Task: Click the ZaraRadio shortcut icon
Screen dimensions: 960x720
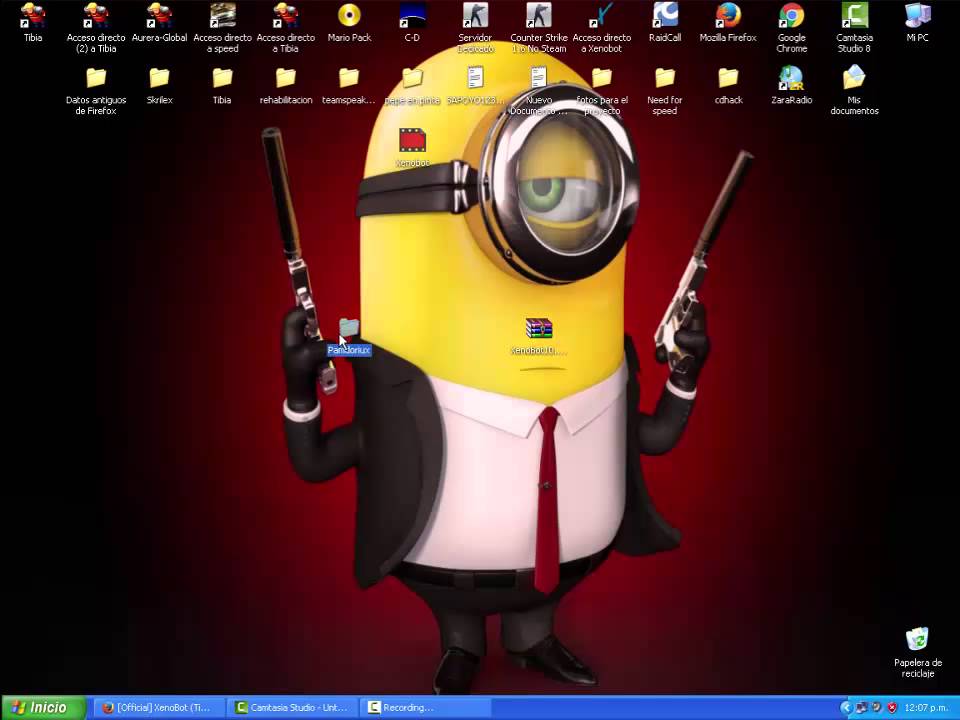Action: pyautogui.click(x=791, y=78)
